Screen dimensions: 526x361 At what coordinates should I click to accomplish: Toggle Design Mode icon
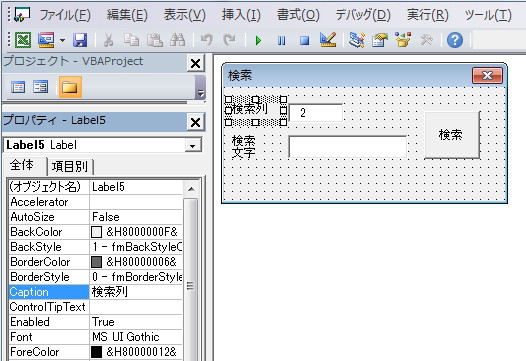[x=328, y=40]
